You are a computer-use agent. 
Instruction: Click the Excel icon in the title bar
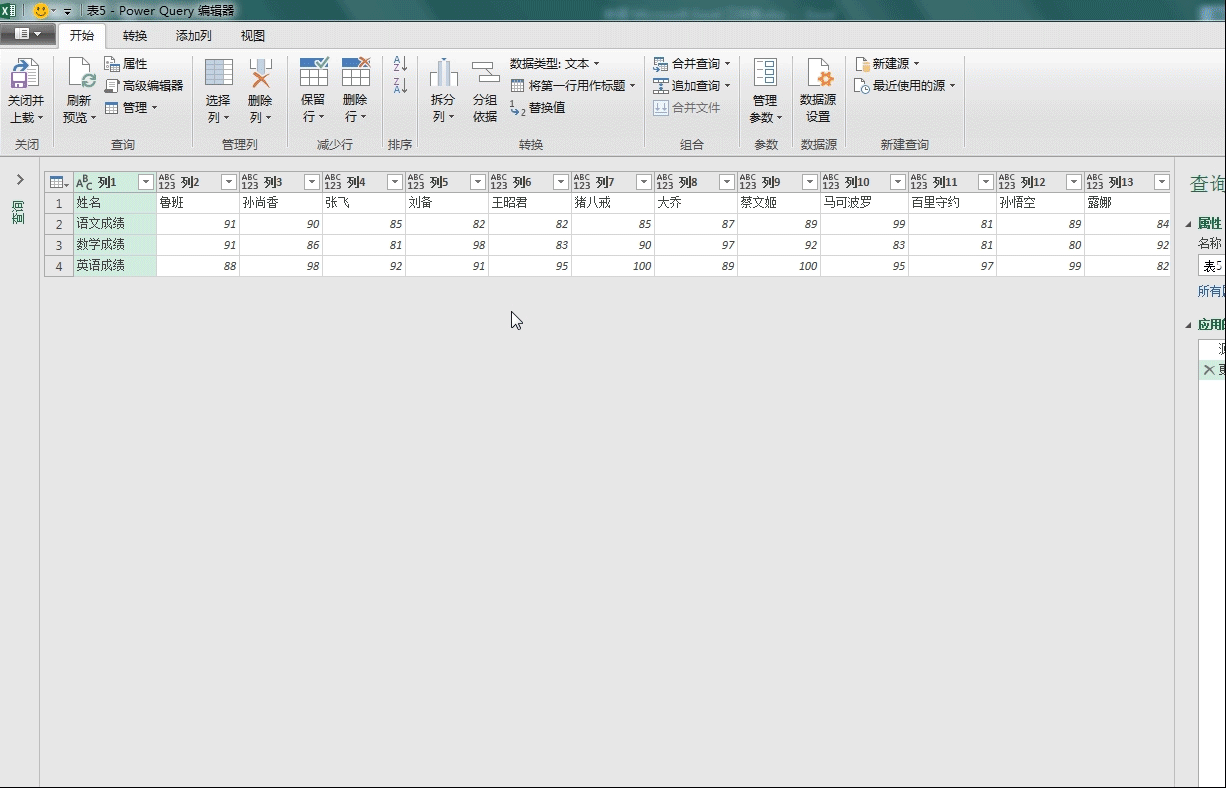point(10,10)
